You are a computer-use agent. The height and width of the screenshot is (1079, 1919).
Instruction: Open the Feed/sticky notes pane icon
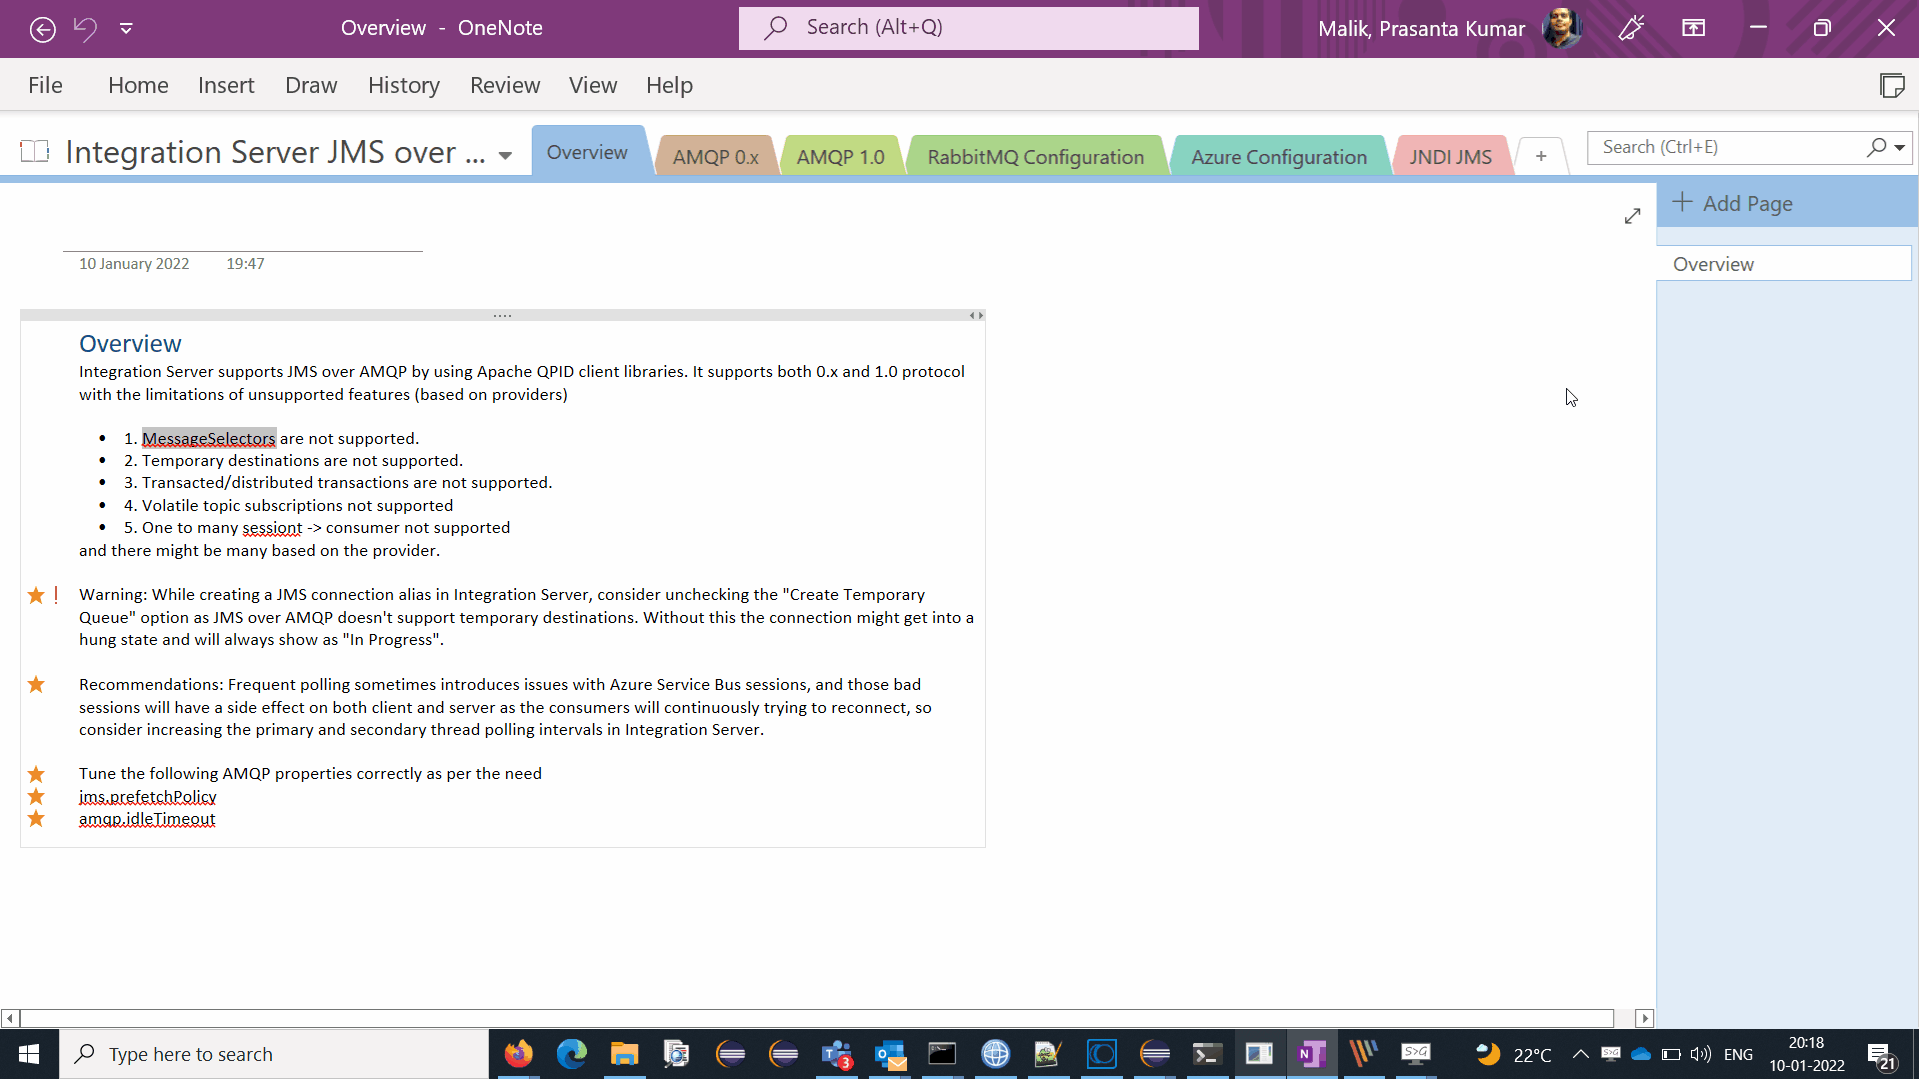coord(1892,86)
